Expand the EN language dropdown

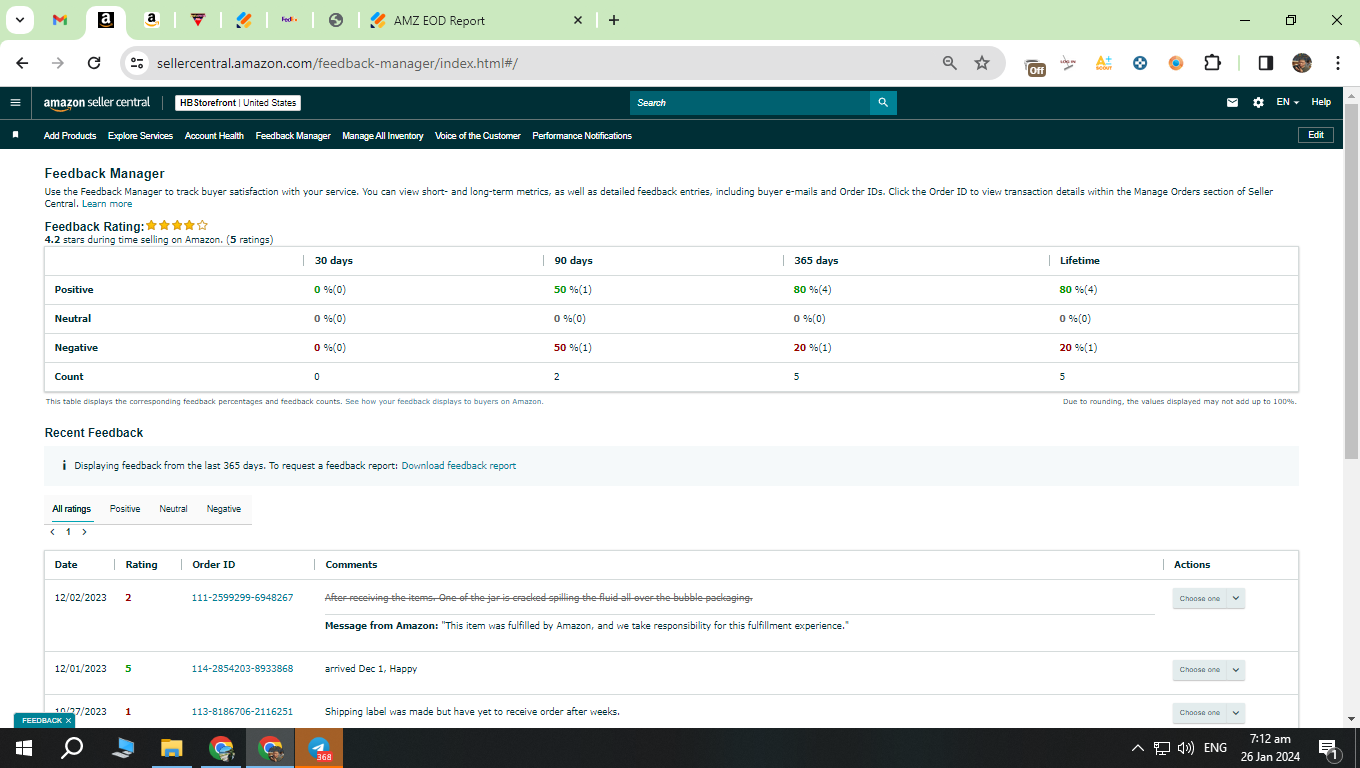[x=1288, y=102]
